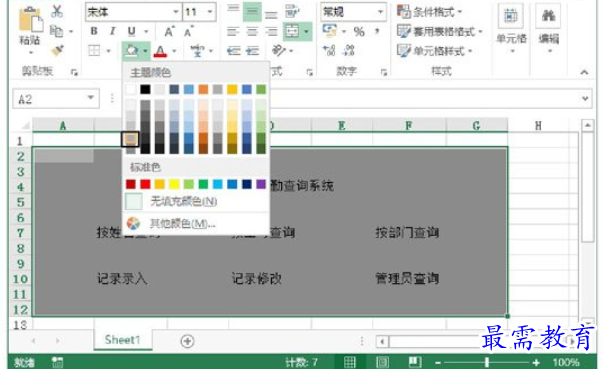Select the Format Painter brush
The image size is (603, 369).
(x=57, y=50)
